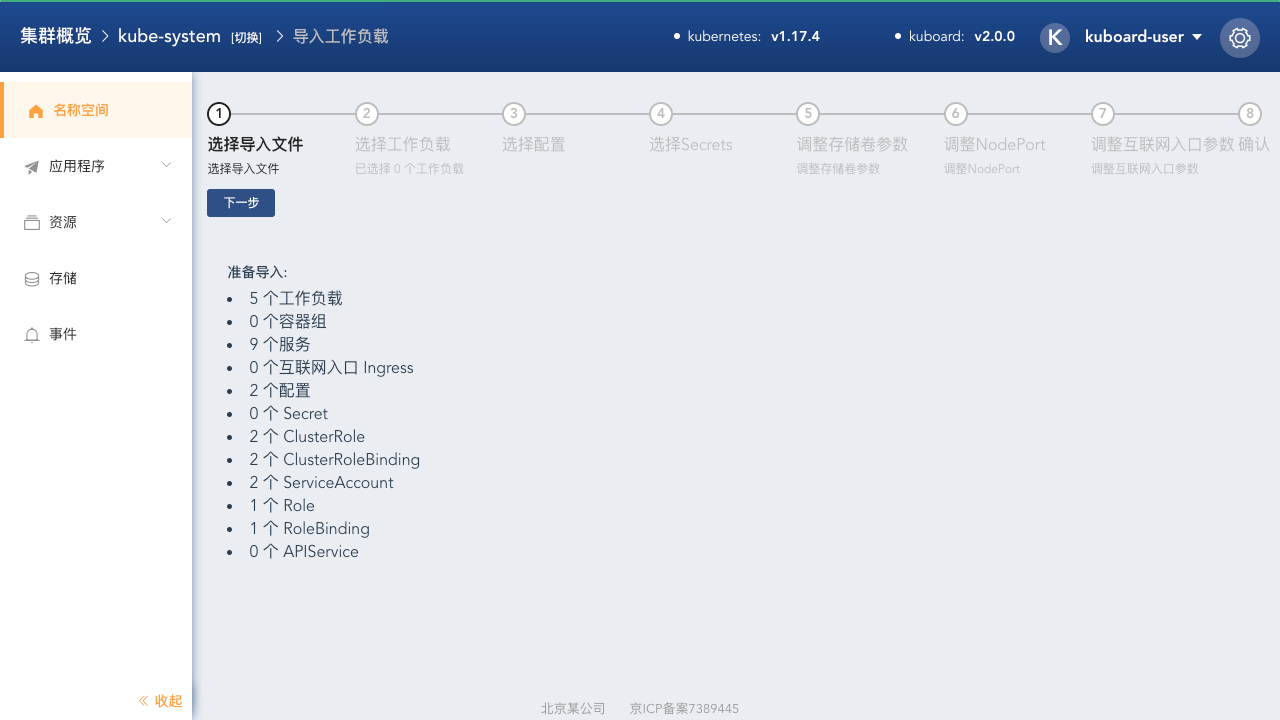Click step 2 circle 选择工作负载
Screen dimensions: 1280x720
point(367,114)
